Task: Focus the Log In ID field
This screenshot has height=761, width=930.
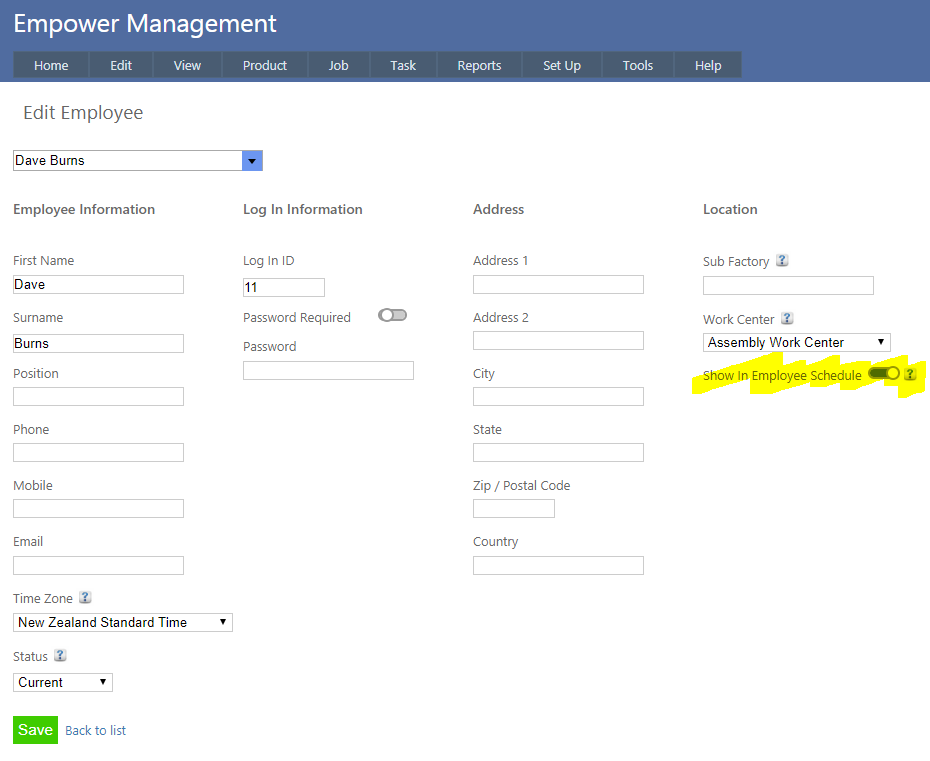Action: [284, 288]
